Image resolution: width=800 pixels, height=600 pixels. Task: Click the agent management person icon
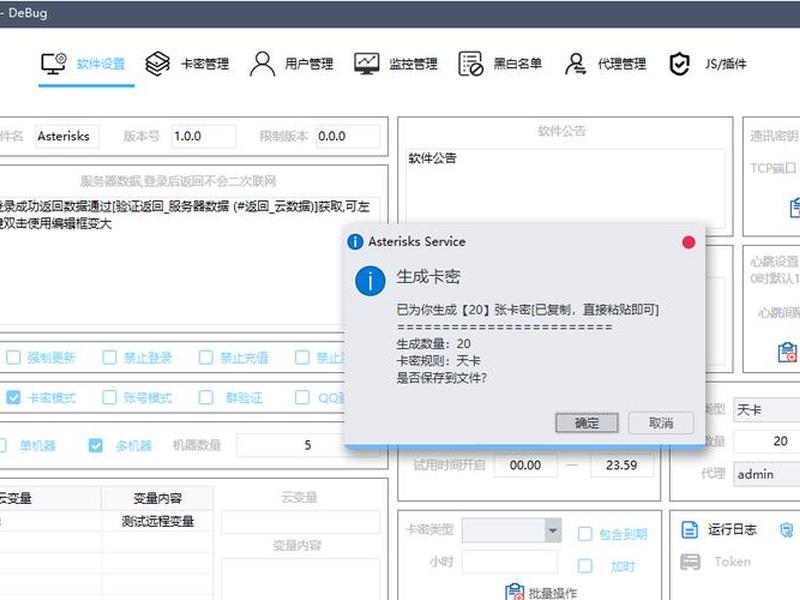pos(576,64)
